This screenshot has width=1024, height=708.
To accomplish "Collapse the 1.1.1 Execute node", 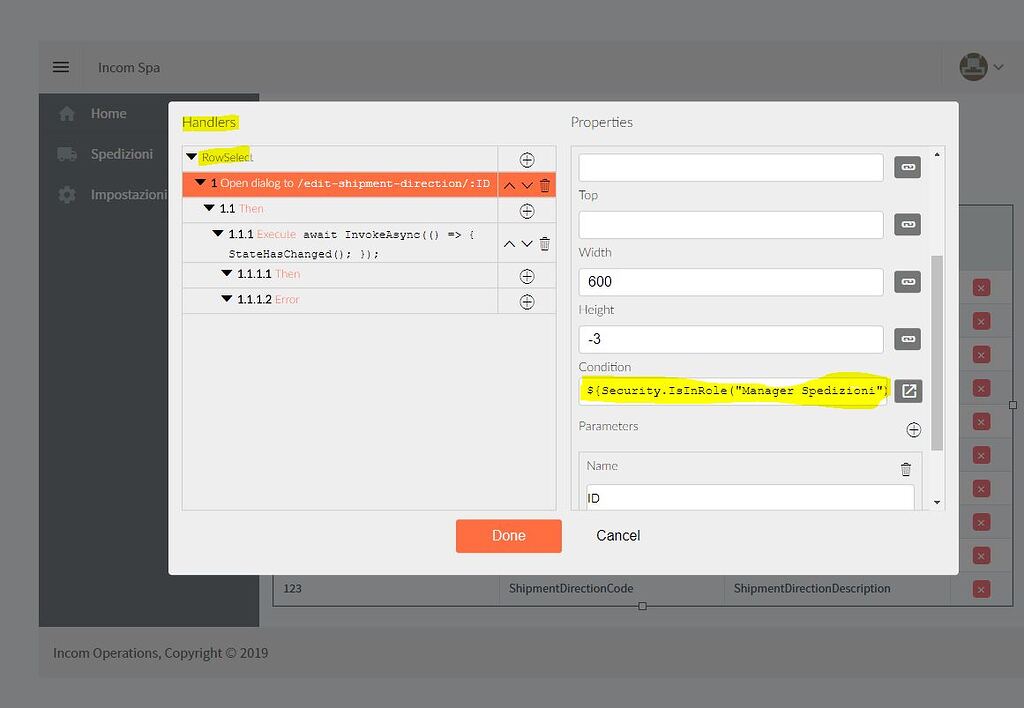I will (x=217, y=234).
